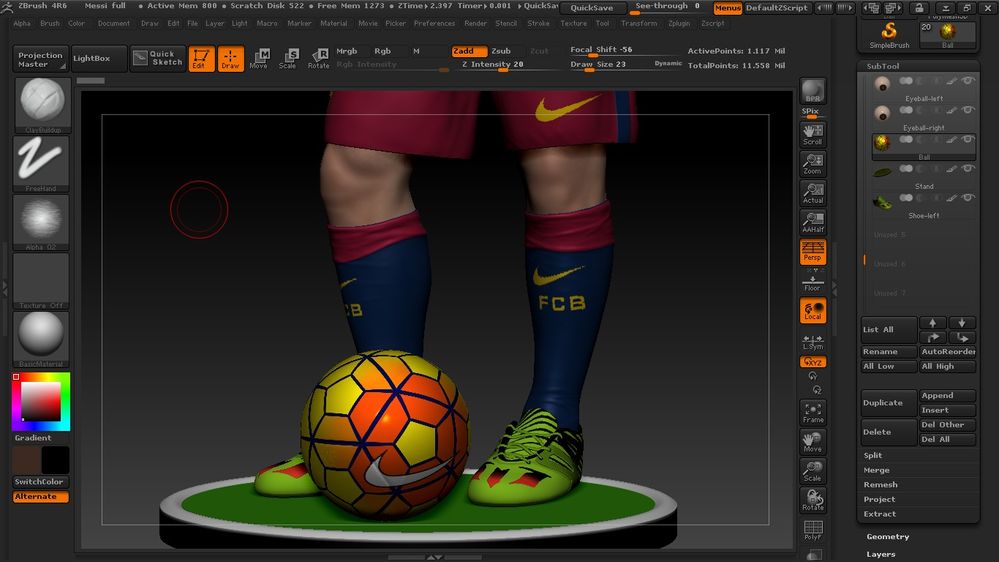
Task: Open Projection Master
Action: point(40,59)
